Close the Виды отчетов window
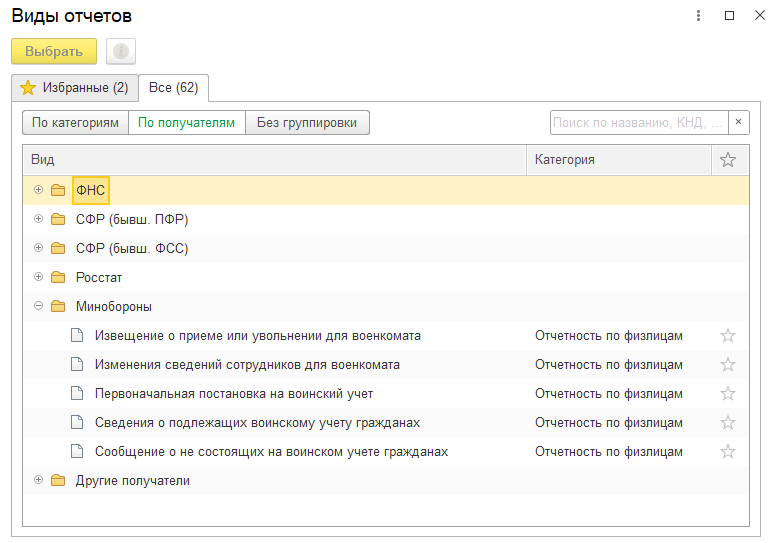 (760, 16)
